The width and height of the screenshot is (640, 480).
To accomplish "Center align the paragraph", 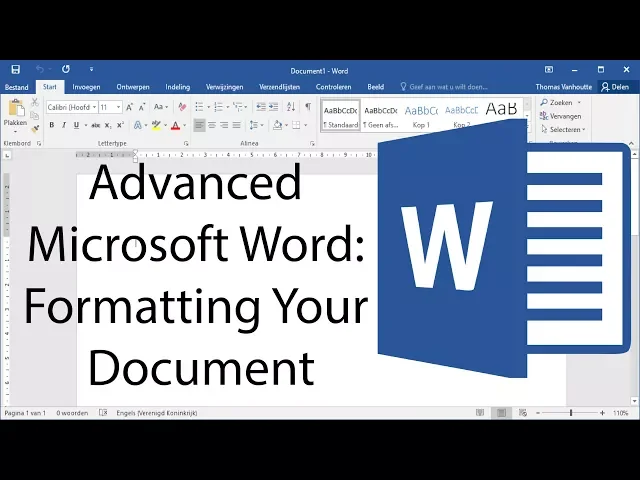I will 212,125.
